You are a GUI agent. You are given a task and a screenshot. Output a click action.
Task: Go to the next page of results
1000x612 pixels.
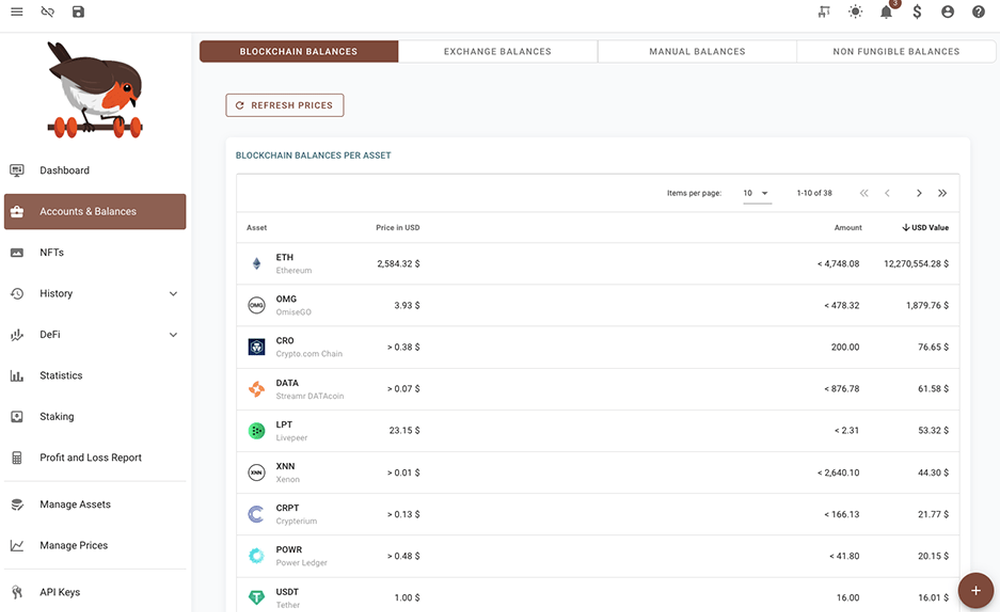(919, 193)
